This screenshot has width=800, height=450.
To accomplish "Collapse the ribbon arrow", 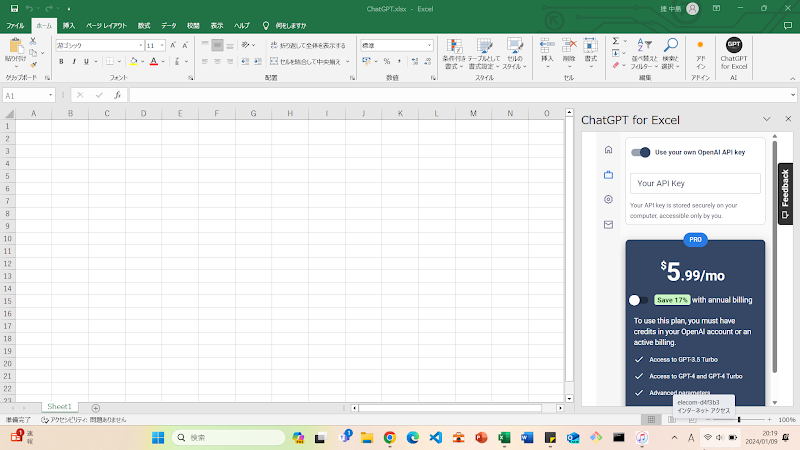I will 792,78.
